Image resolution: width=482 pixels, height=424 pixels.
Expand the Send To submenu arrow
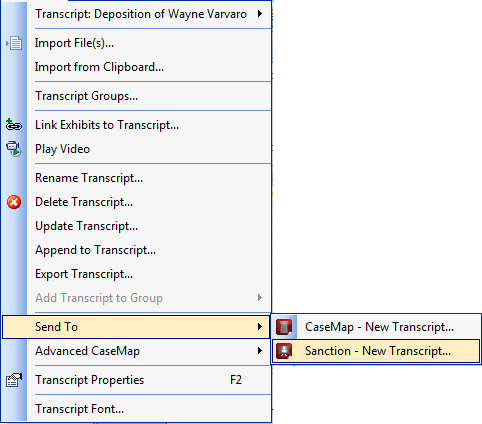[260, 327]
